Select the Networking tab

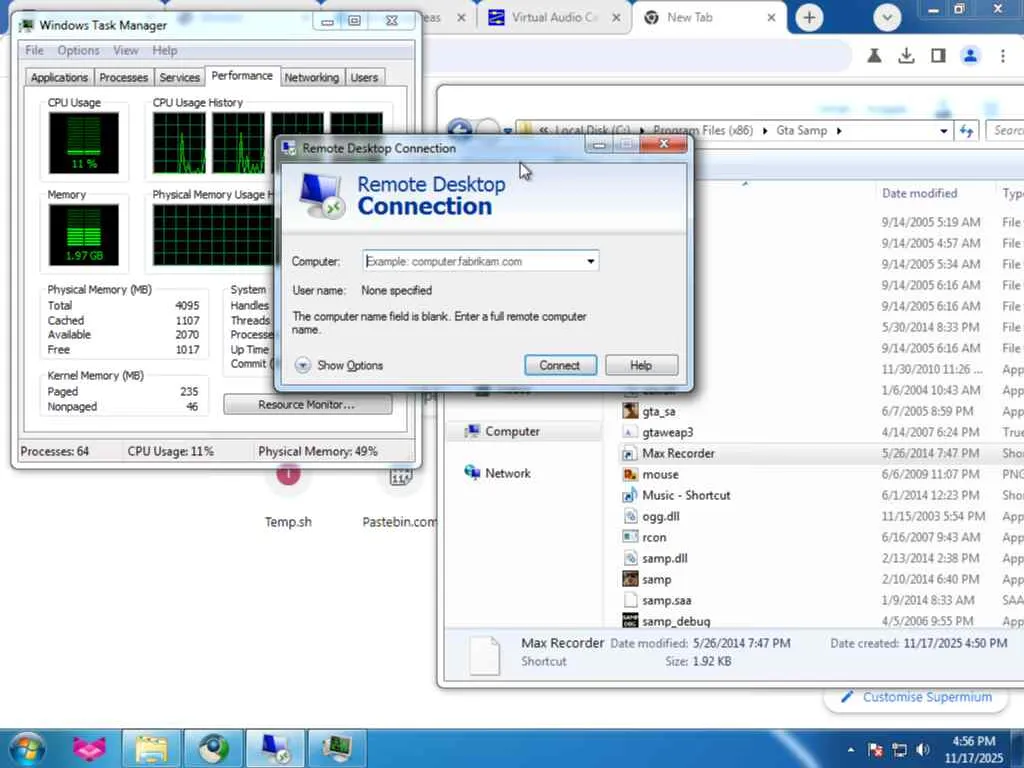point(312,78)
